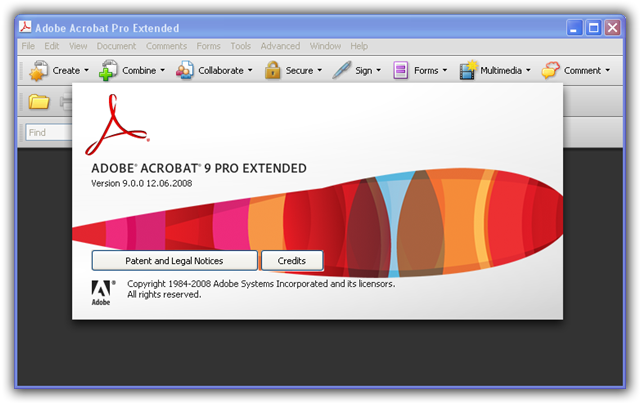Image resolution: width=640 pixels, height=403 pixels.
Task: Click the purple Forms icon
Action: tap(400, 70)
